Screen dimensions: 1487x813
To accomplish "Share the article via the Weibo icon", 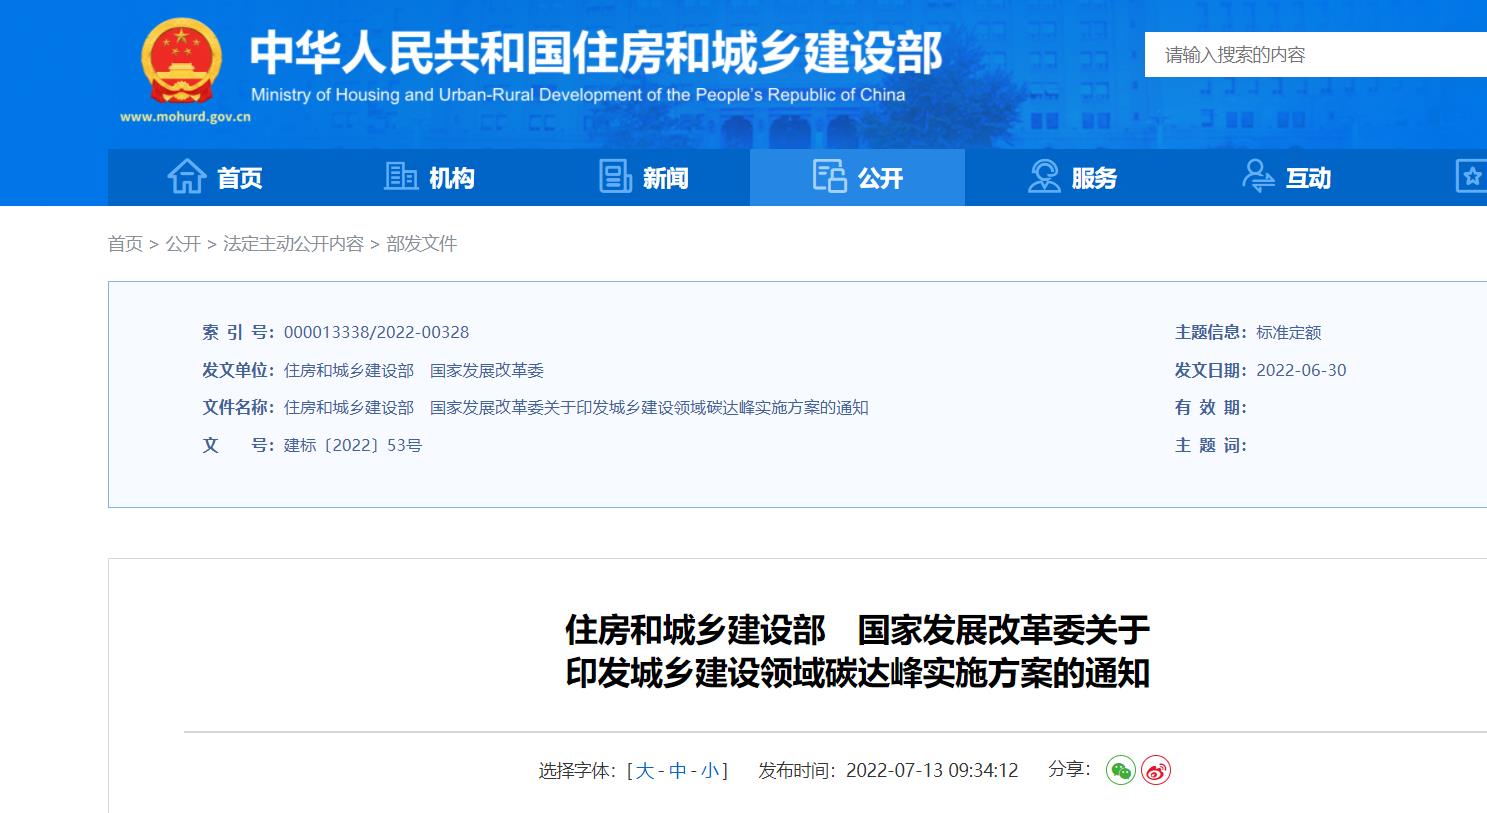I will (1157, 771).
